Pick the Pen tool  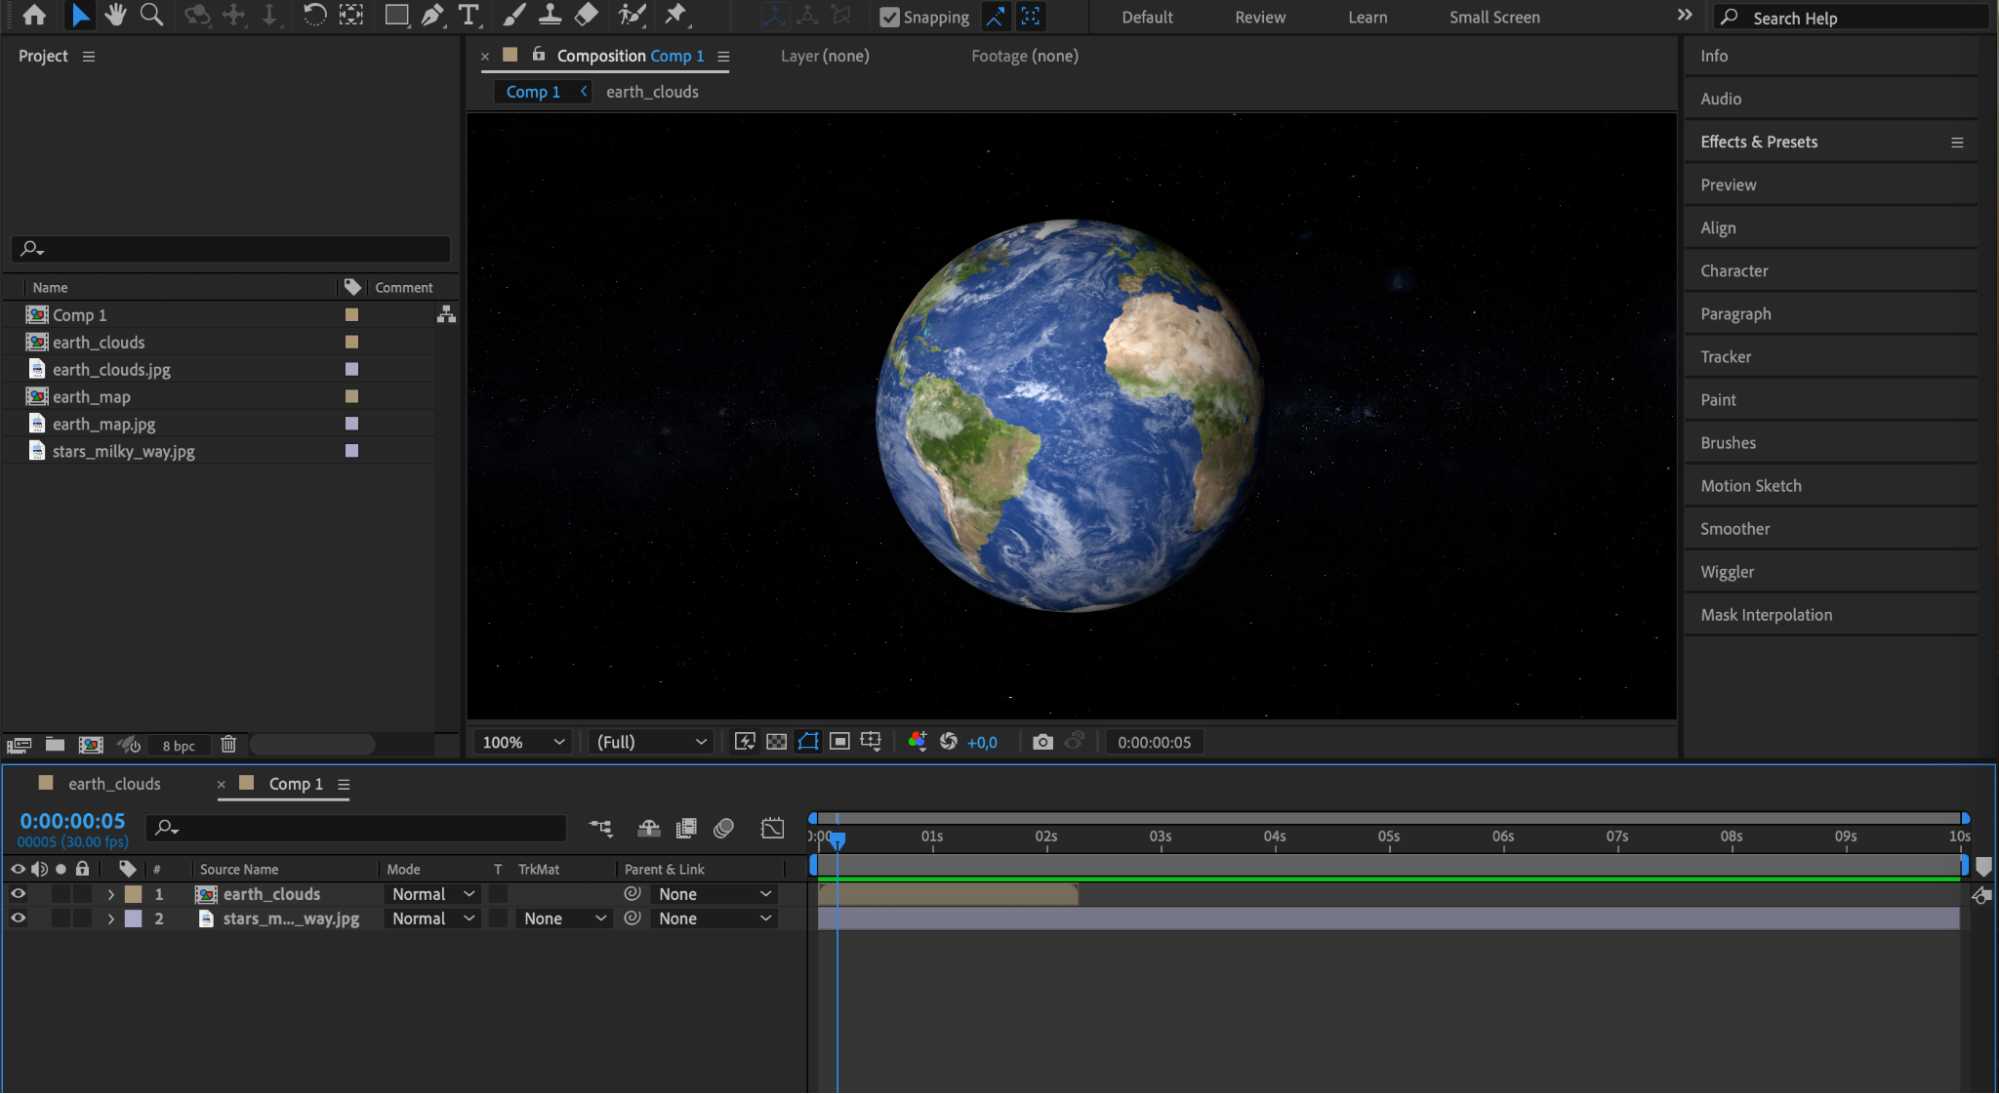click(x=432, y=15)
